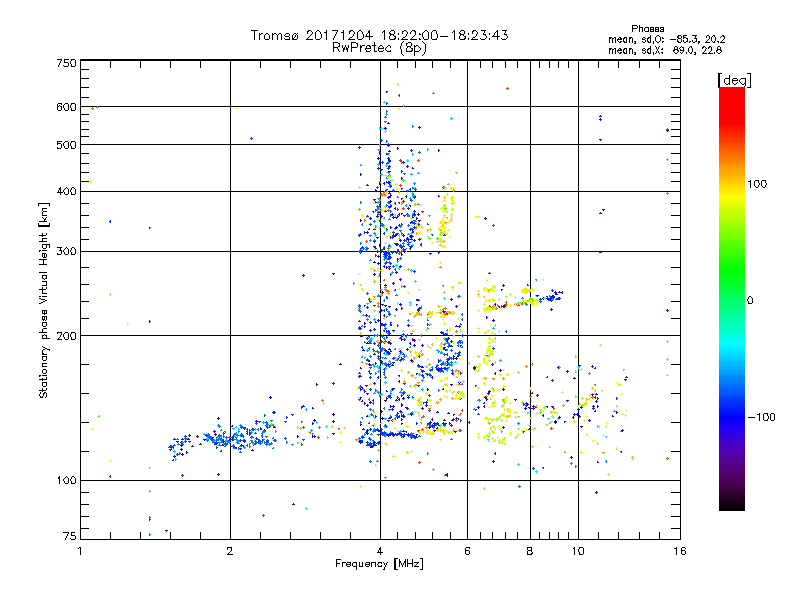
Task: Click the y-axis tick label '100'
Action: click(x=66, y=481)
